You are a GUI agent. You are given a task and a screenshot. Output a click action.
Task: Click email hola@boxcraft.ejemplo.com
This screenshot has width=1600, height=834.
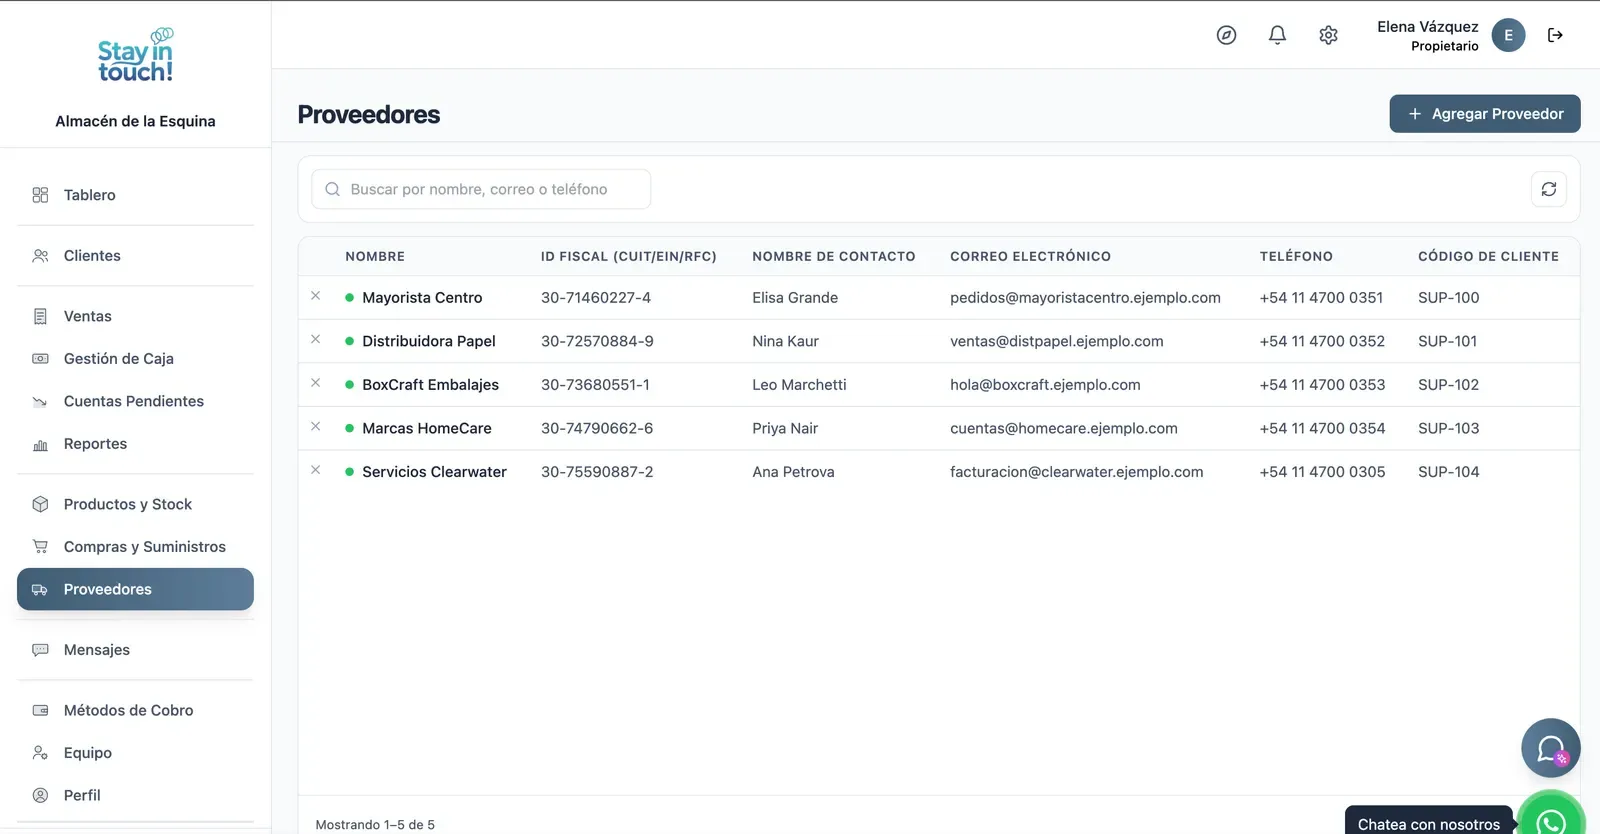tap(1045, 385)
